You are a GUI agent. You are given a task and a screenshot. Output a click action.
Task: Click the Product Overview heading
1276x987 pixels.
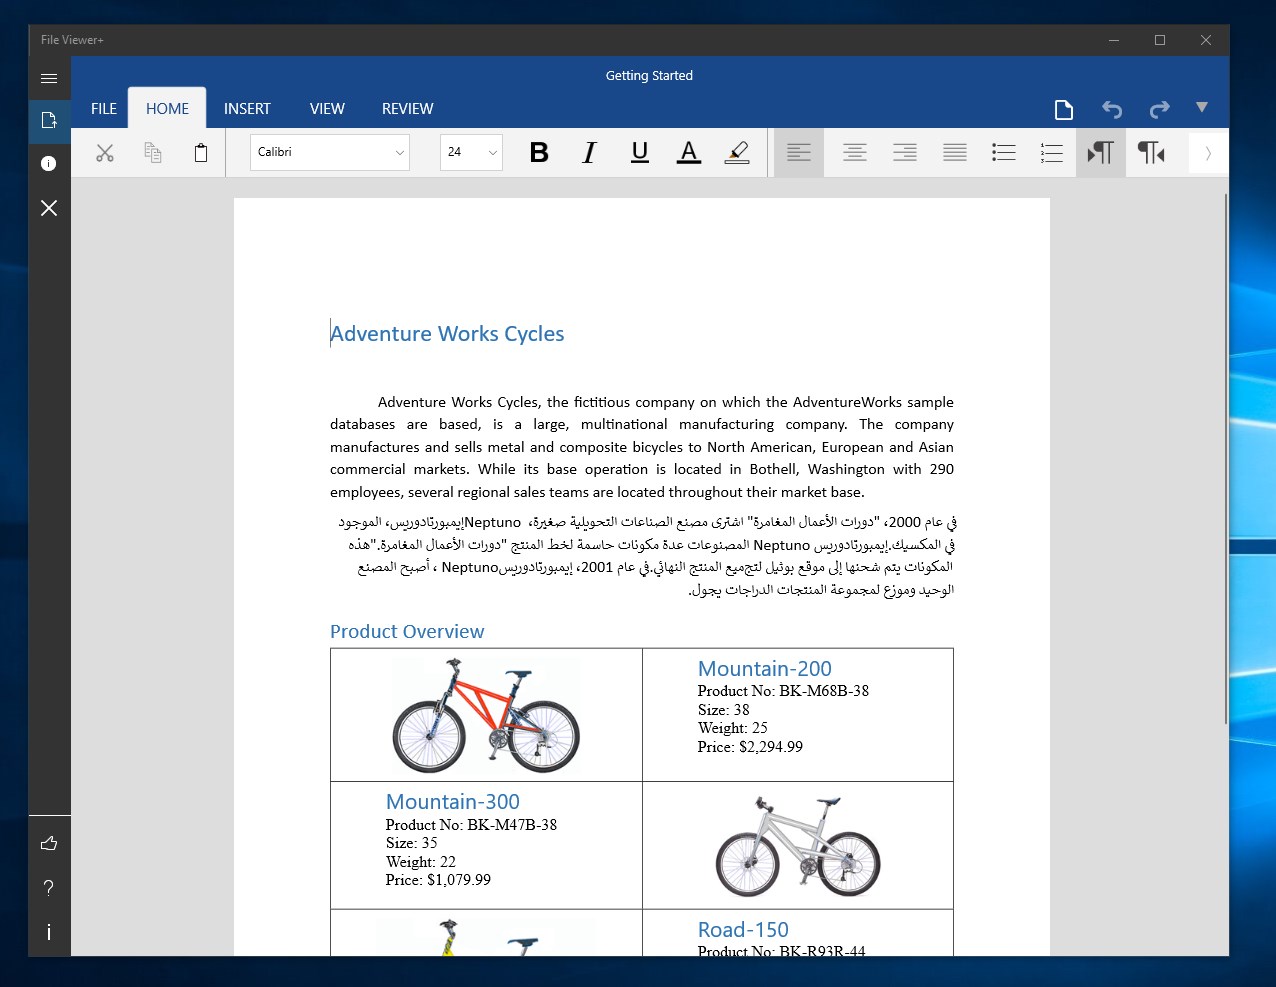pos(407,631)
